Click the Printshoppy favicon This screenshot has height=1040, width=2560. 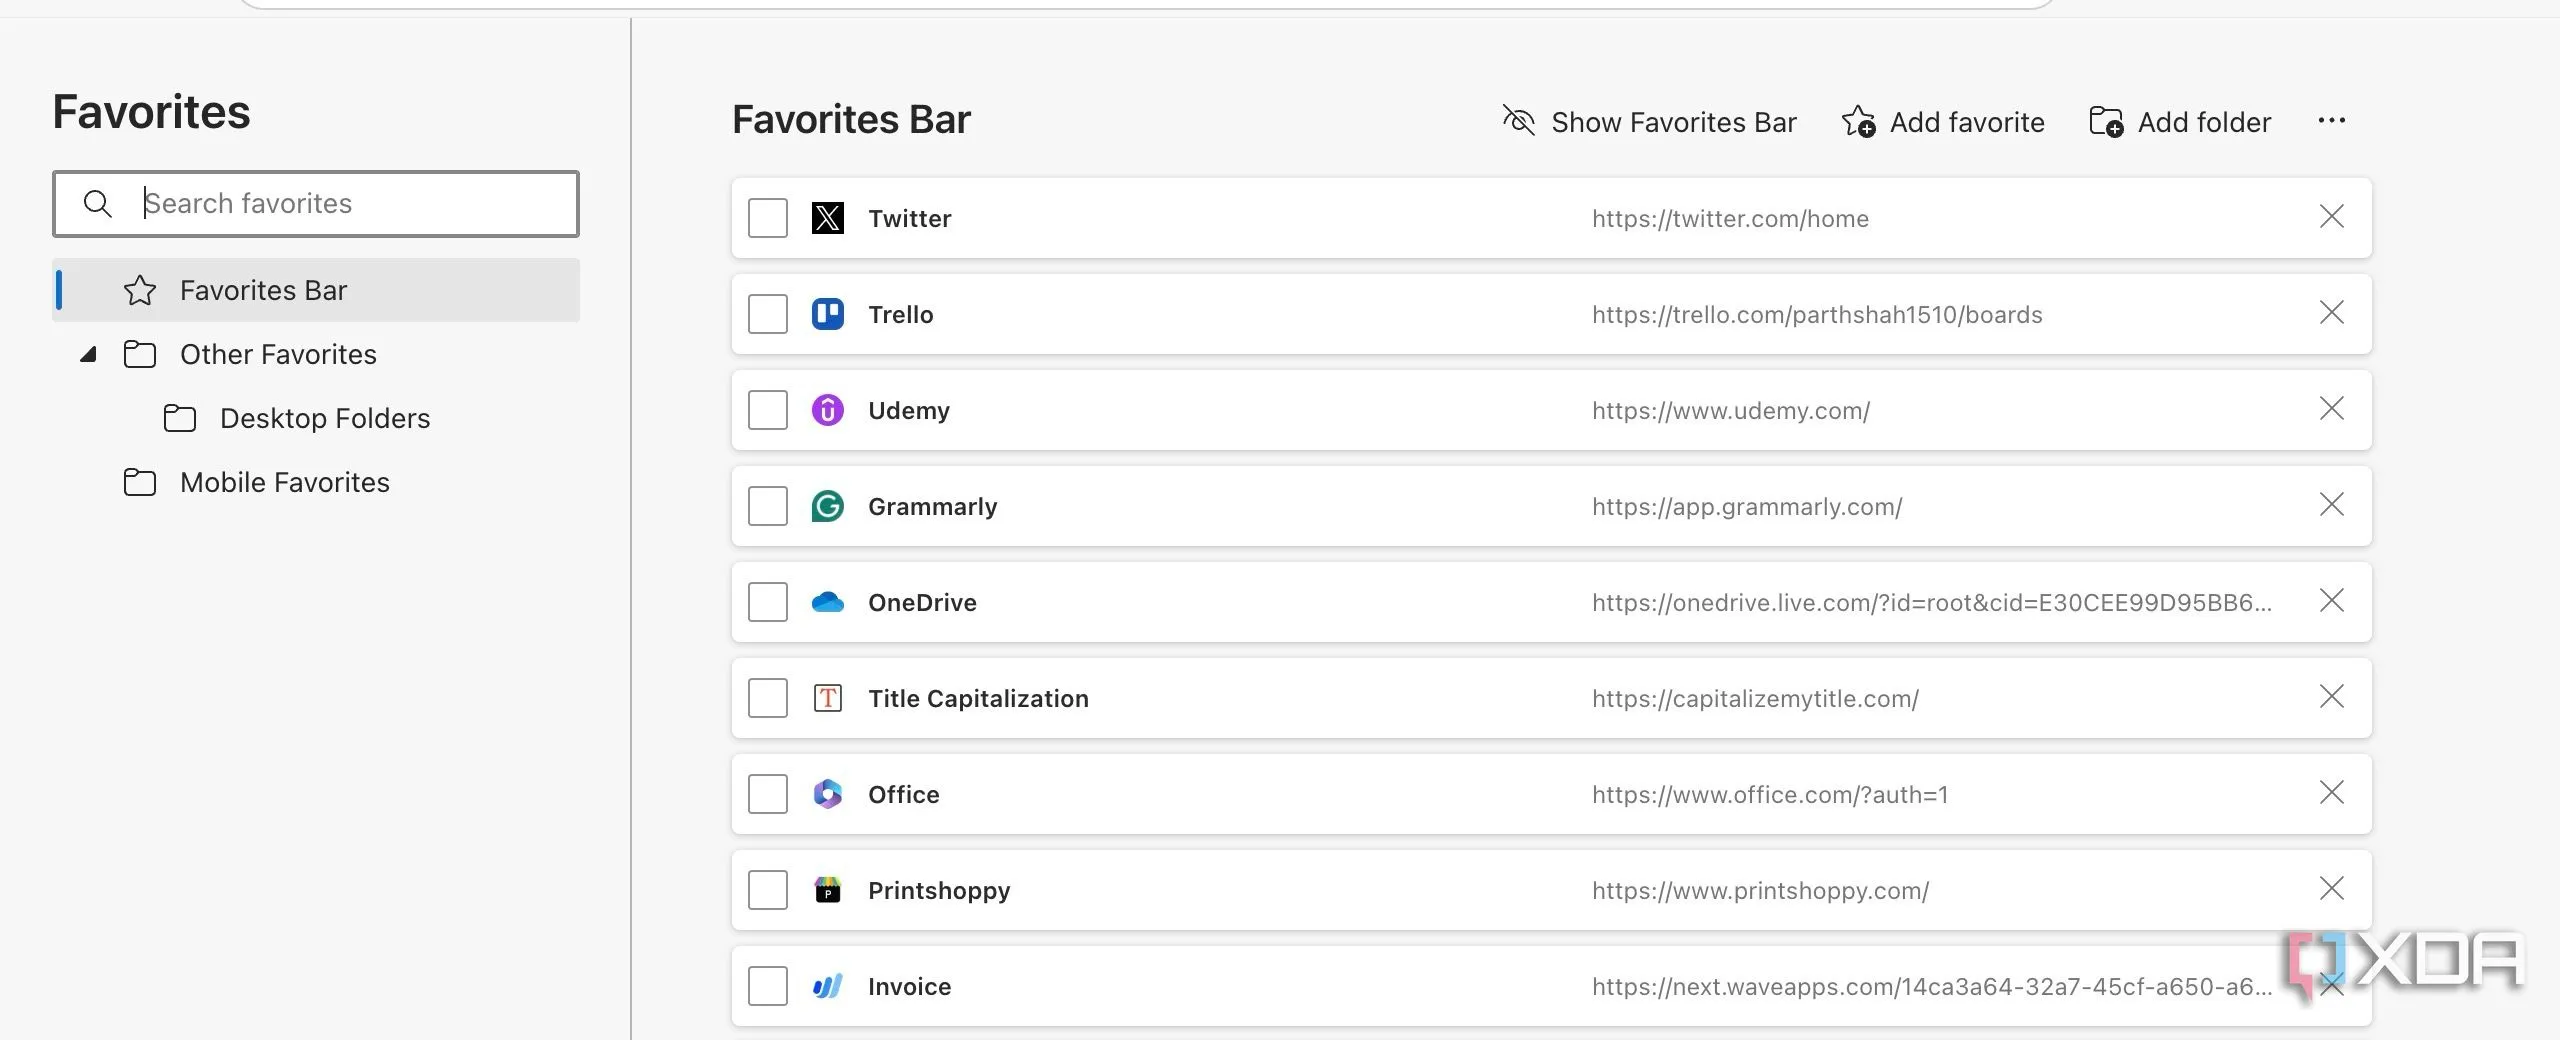pyautogui.click(x=827, y=890)
